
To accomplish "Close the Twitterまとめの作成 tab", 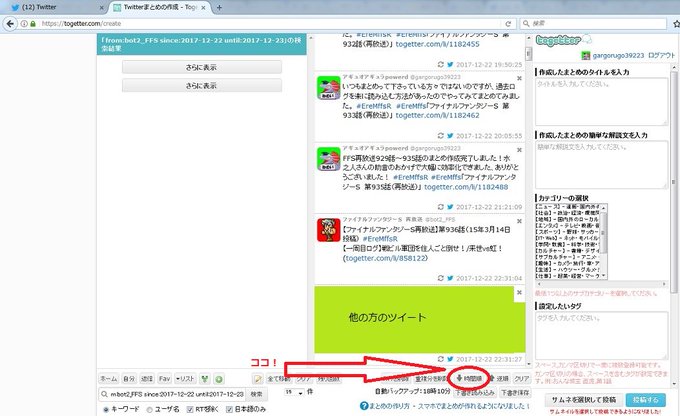I will 203,7.
